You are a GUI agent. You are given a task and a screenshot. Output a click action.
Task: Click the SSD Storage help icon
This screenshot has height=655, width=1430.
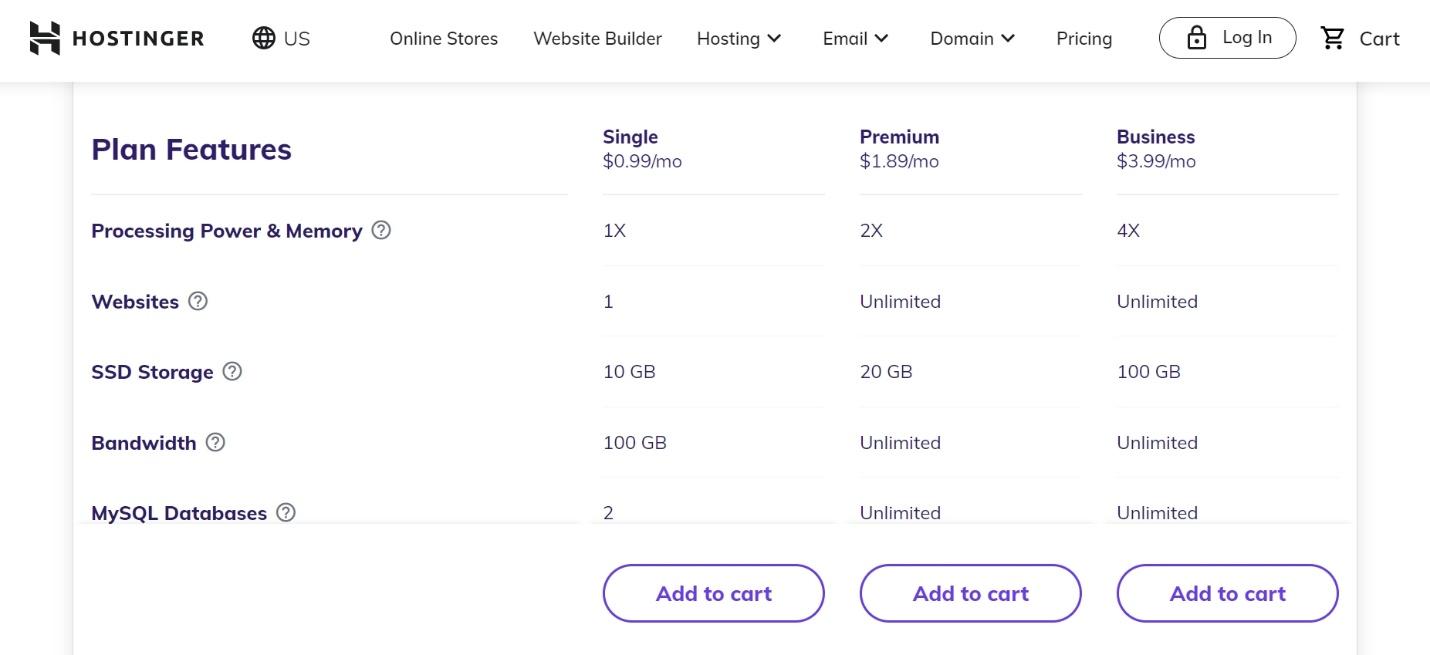point(232,371)
